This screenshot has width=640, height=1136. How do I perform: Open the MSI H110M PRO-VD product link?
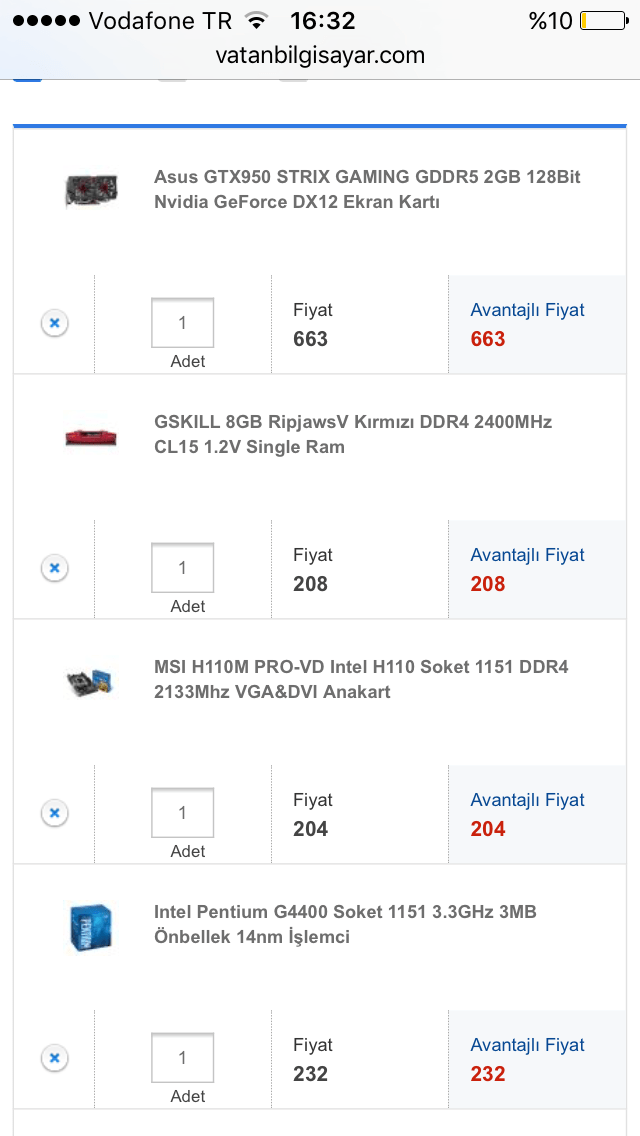pos(360,679)
